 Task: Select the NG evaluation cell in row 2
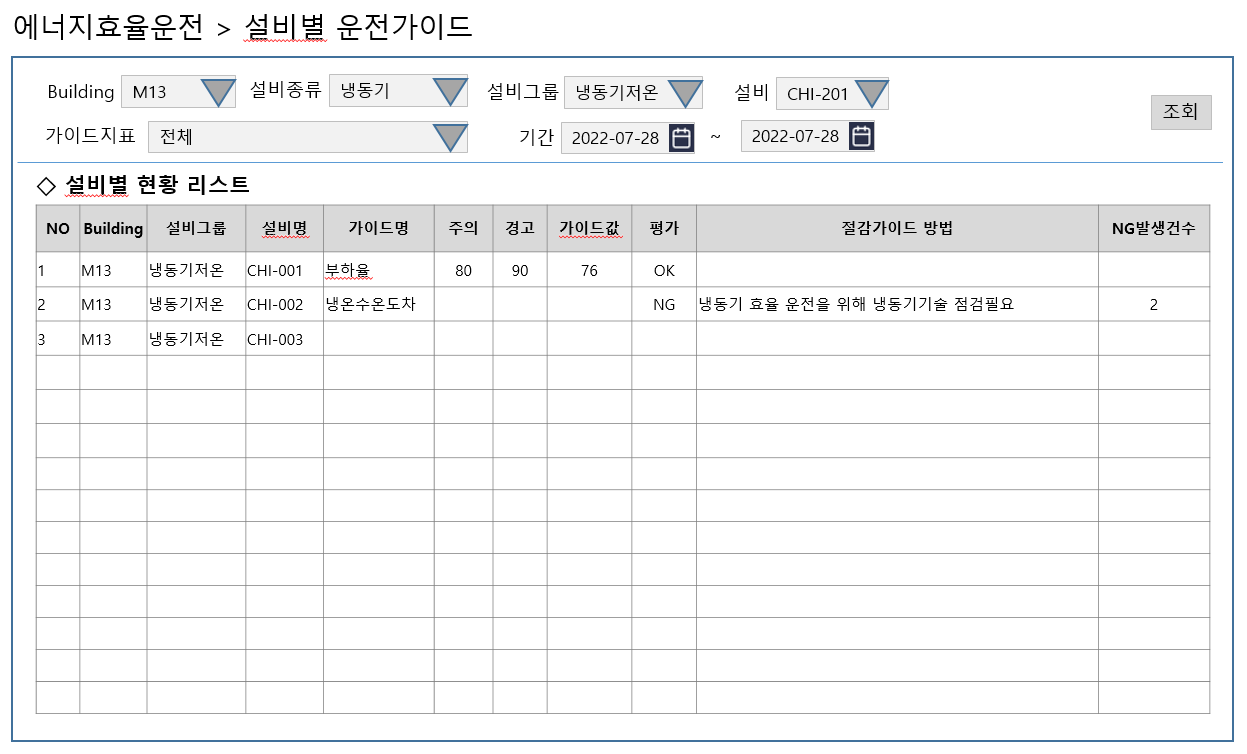tap(664, 305)
